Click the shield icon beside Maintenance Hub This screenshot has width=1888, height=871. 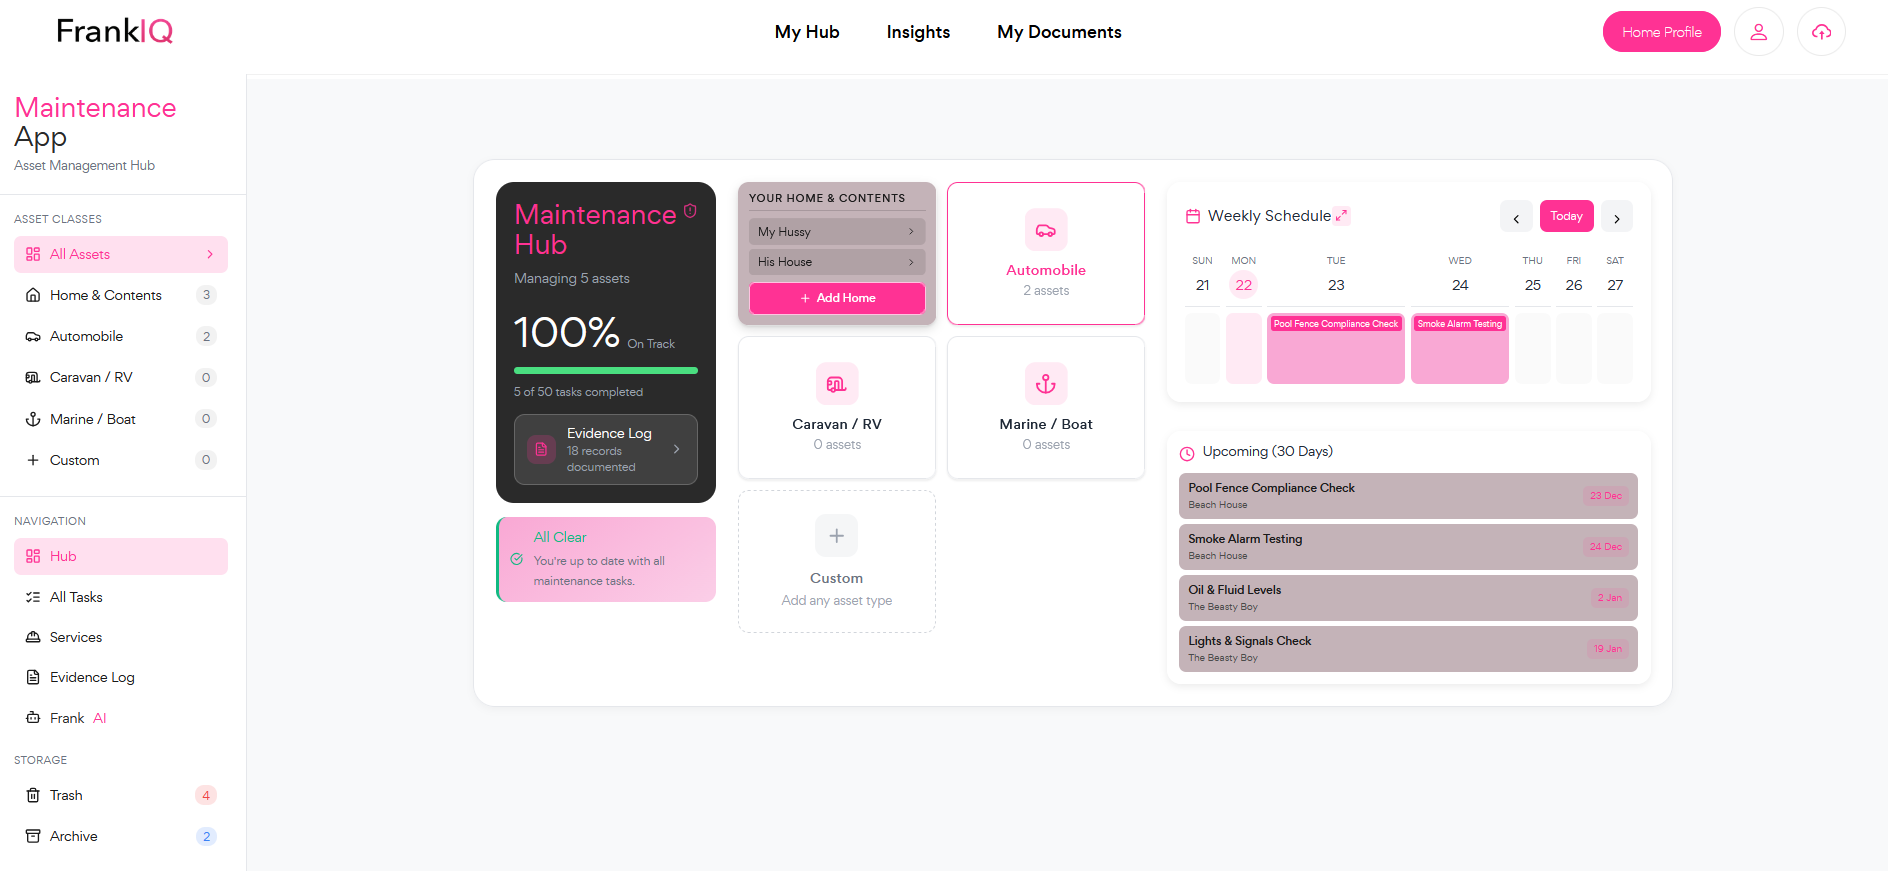coord(690,211)
